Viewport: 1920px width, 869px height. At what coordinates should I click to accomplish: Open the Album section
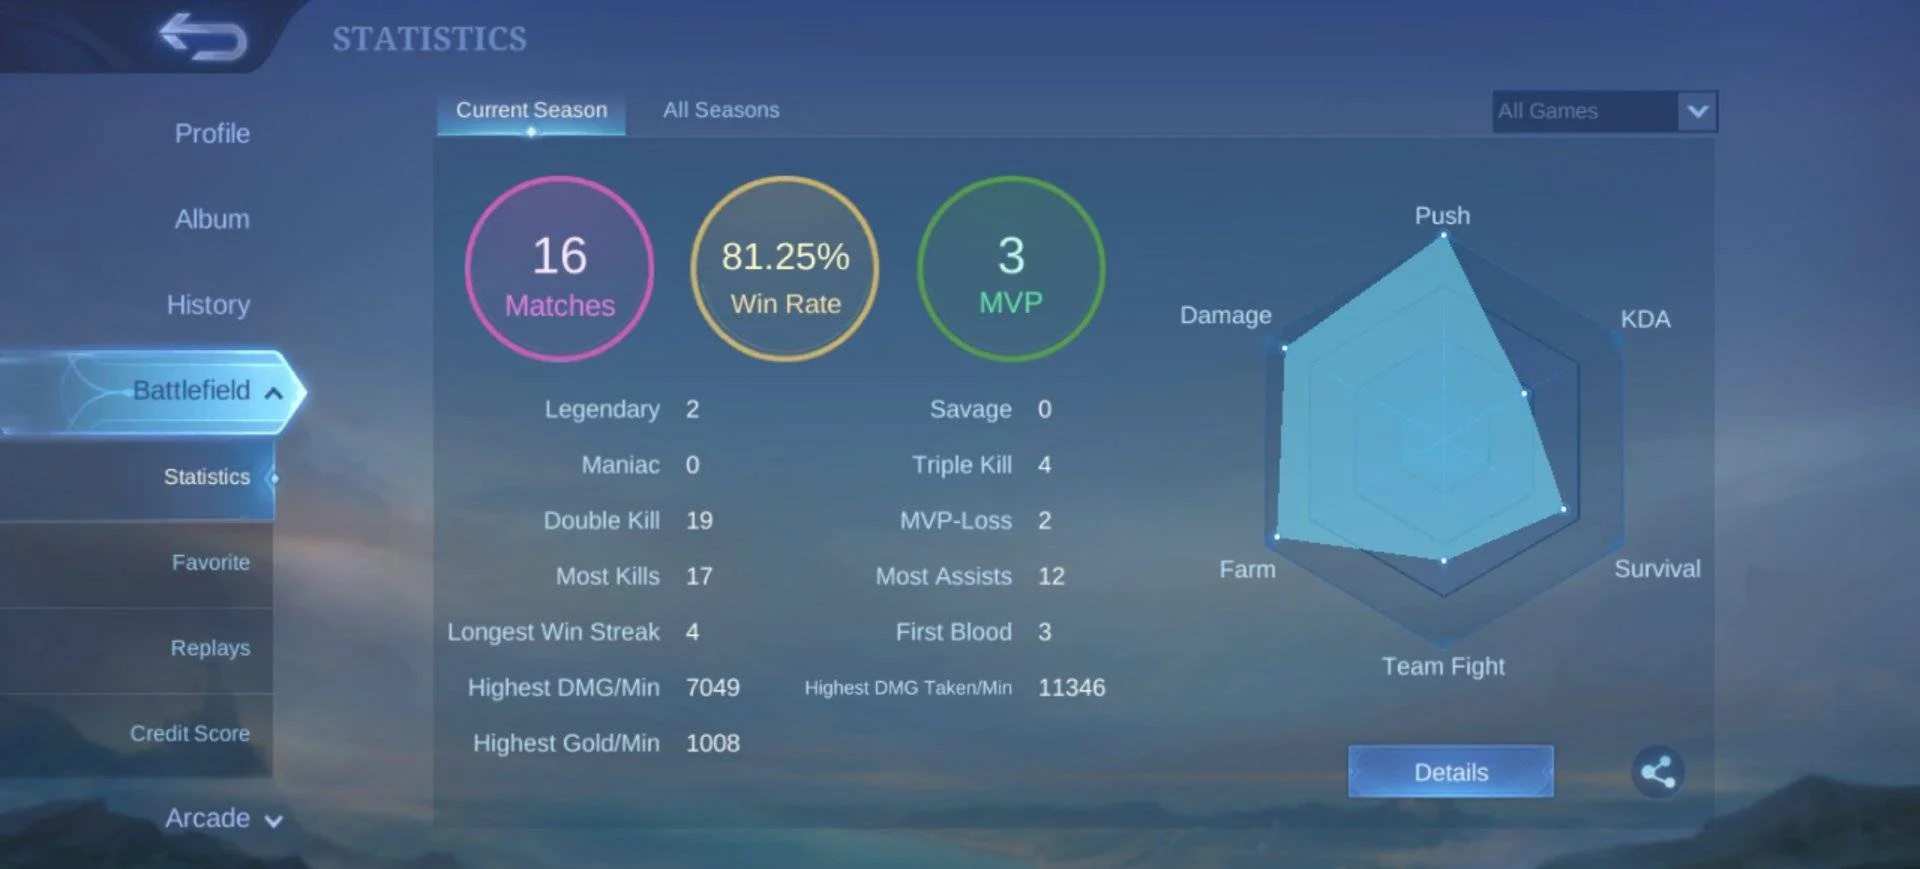tap(212, 219)
